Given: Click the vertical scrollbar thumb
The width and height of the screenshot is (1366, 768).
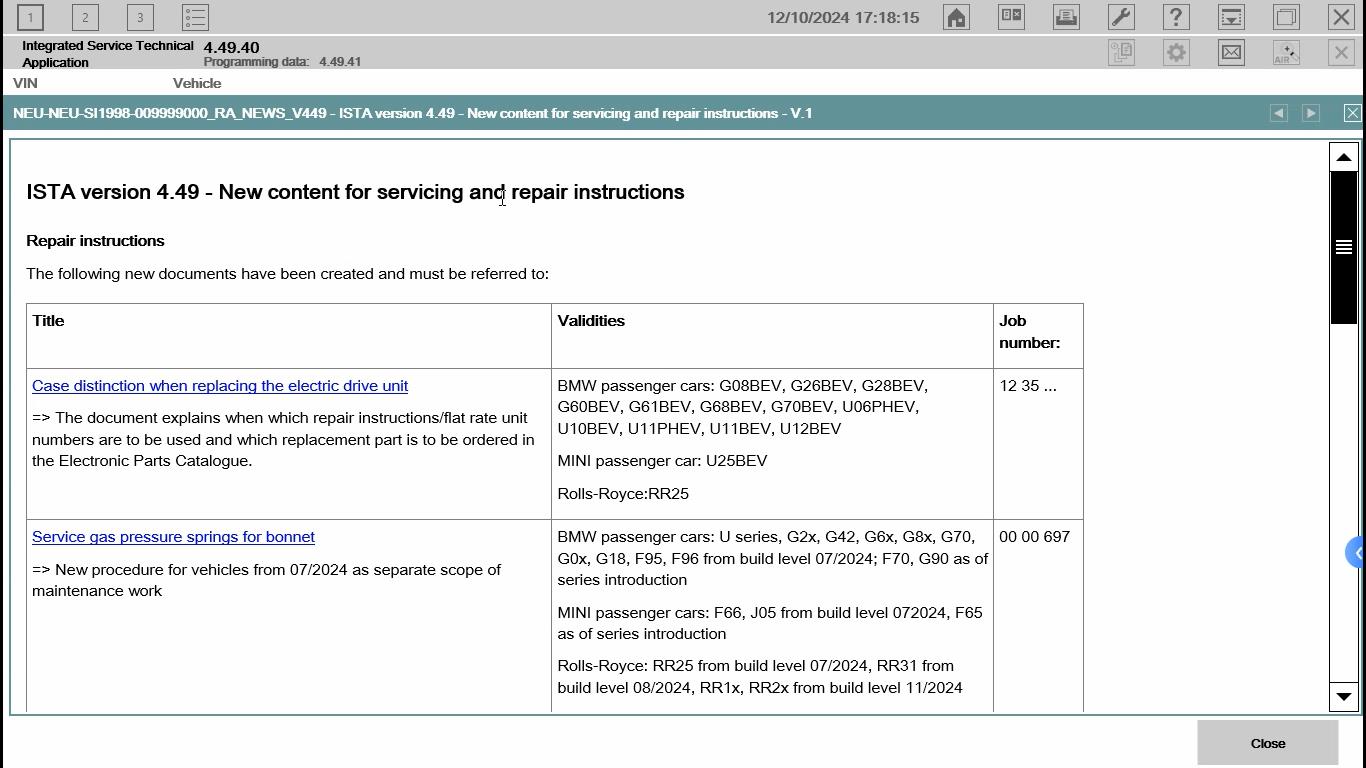Looking at the screenshot, I should coord(1343,247).
